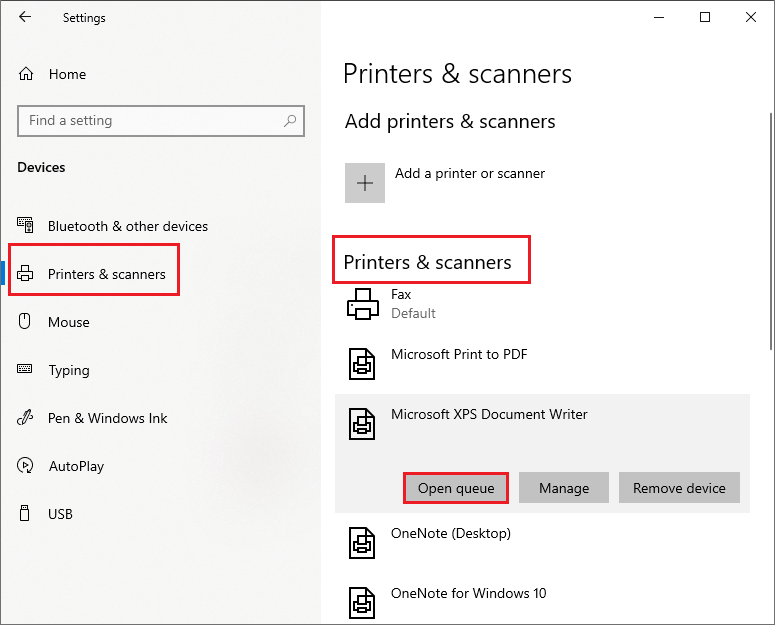The image size is (775, 625).
Task: Close the Settings window
Action: 750,17
